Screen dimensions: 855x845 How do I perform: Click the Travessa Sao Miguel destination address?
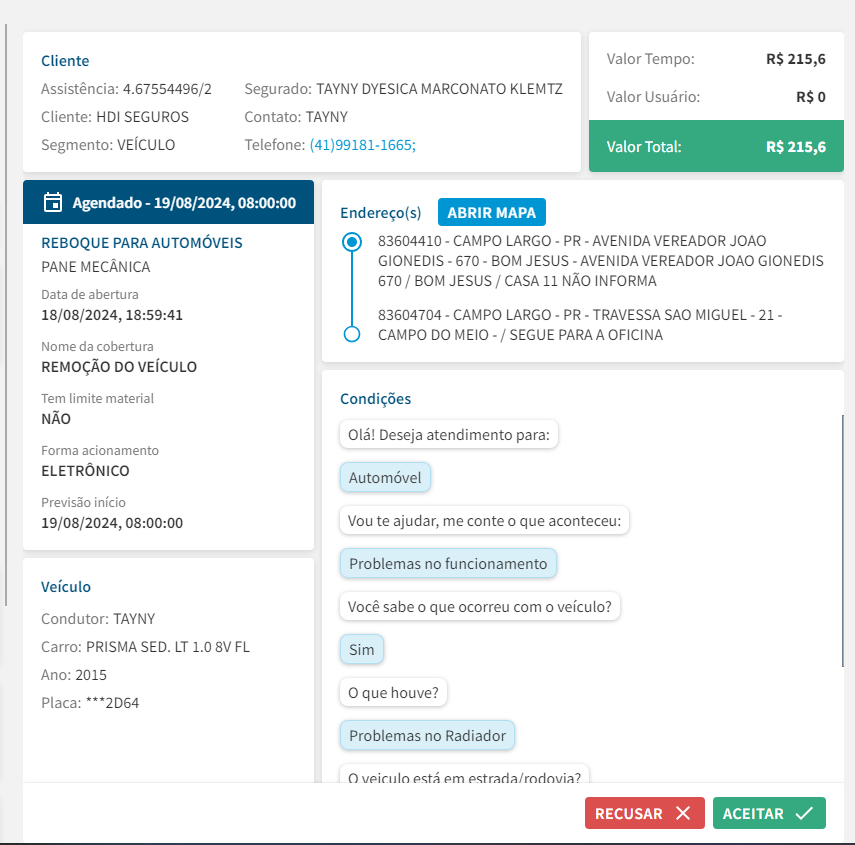[580, 325]
